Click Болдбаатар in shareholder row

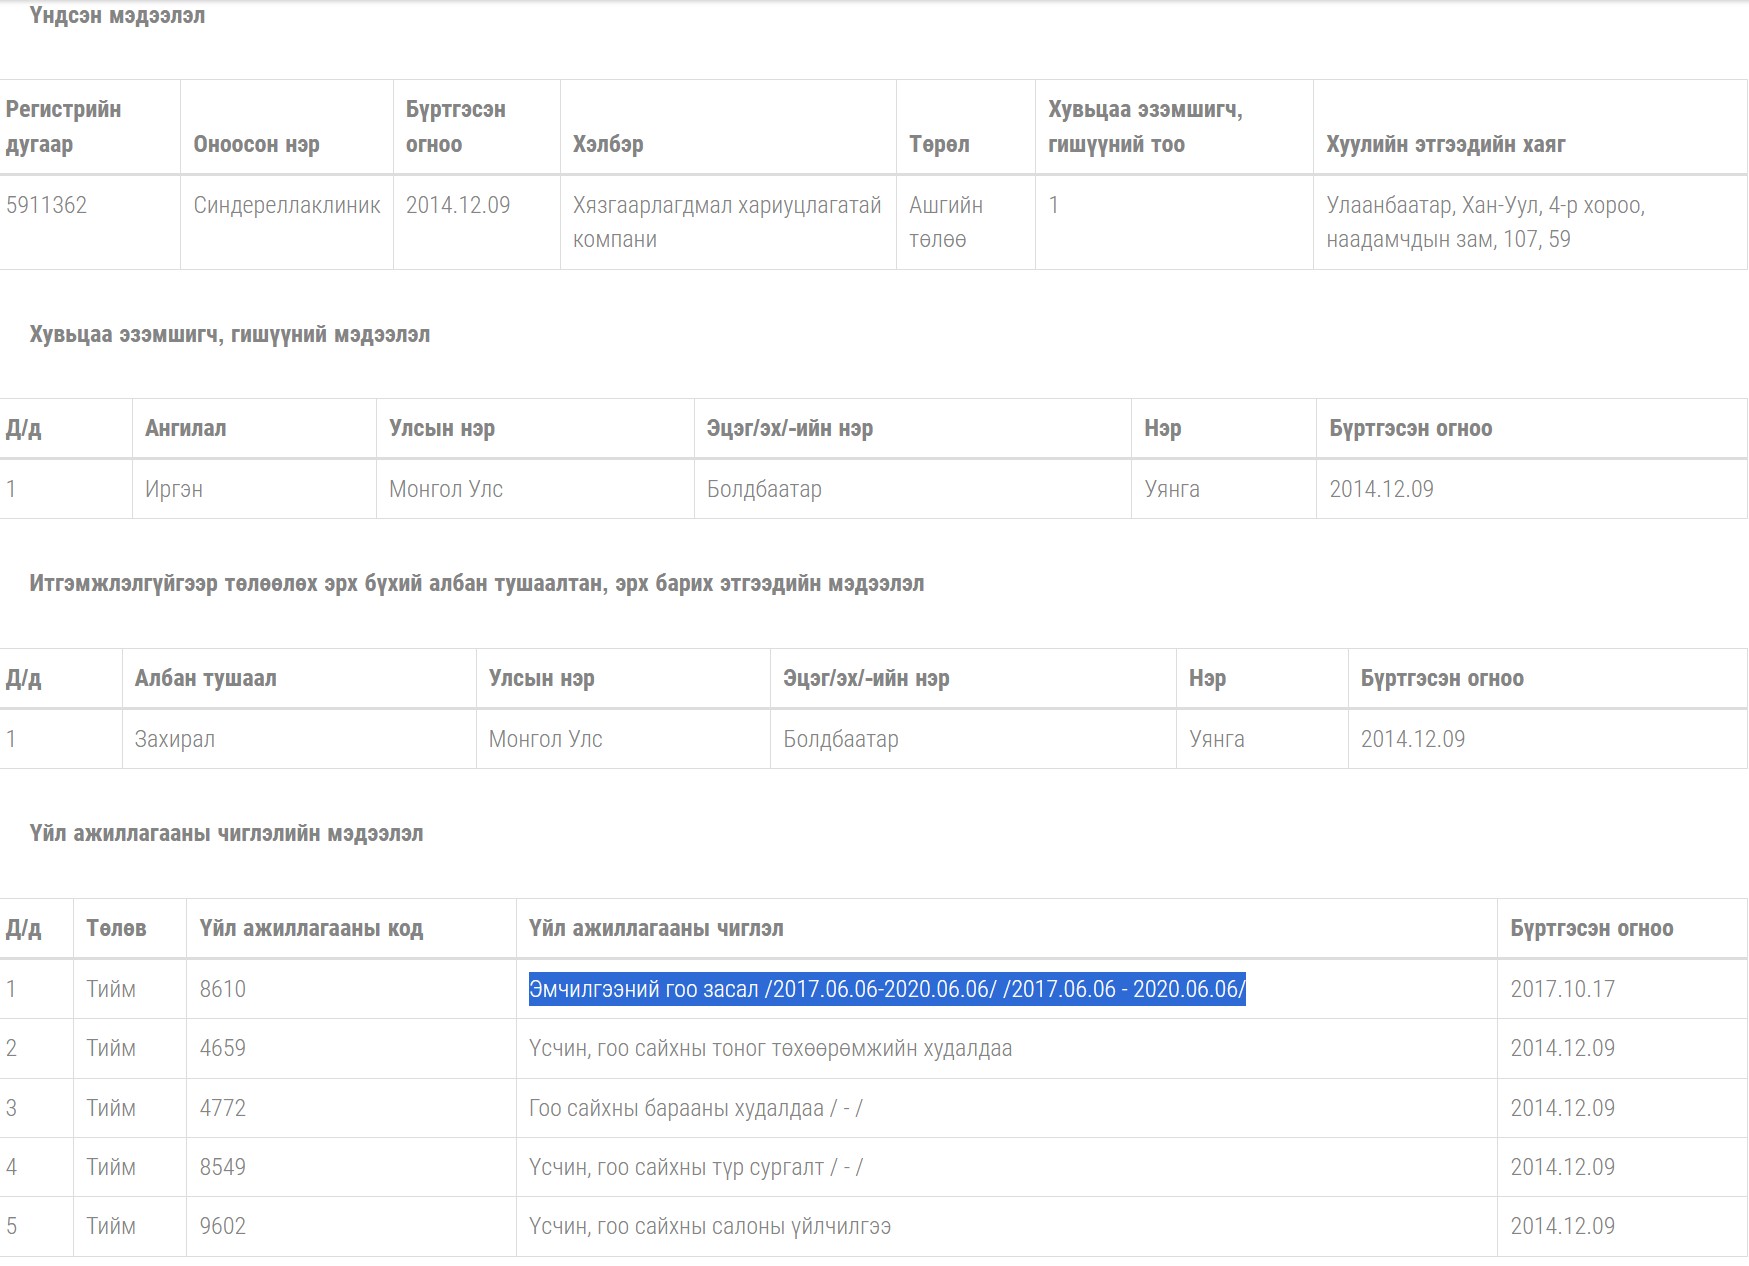pos(764,489)
